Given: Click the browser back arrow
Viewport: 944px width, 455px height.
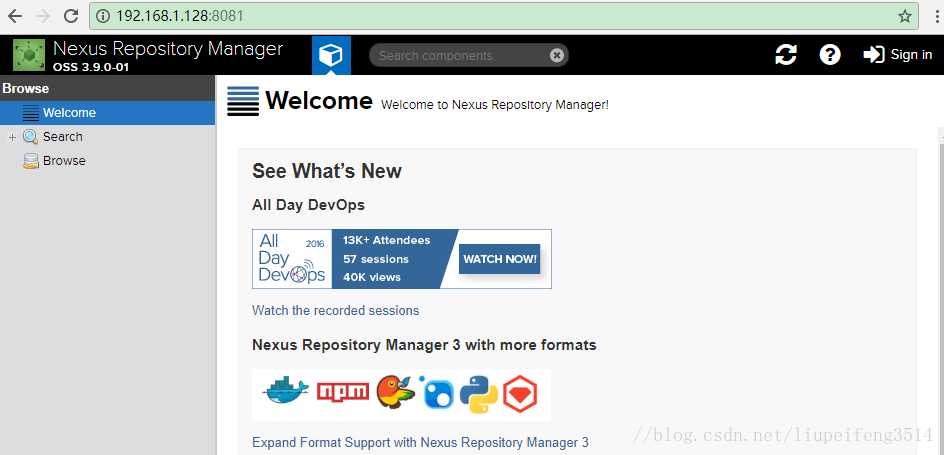Looking at the screenshot, I should 15,16.
